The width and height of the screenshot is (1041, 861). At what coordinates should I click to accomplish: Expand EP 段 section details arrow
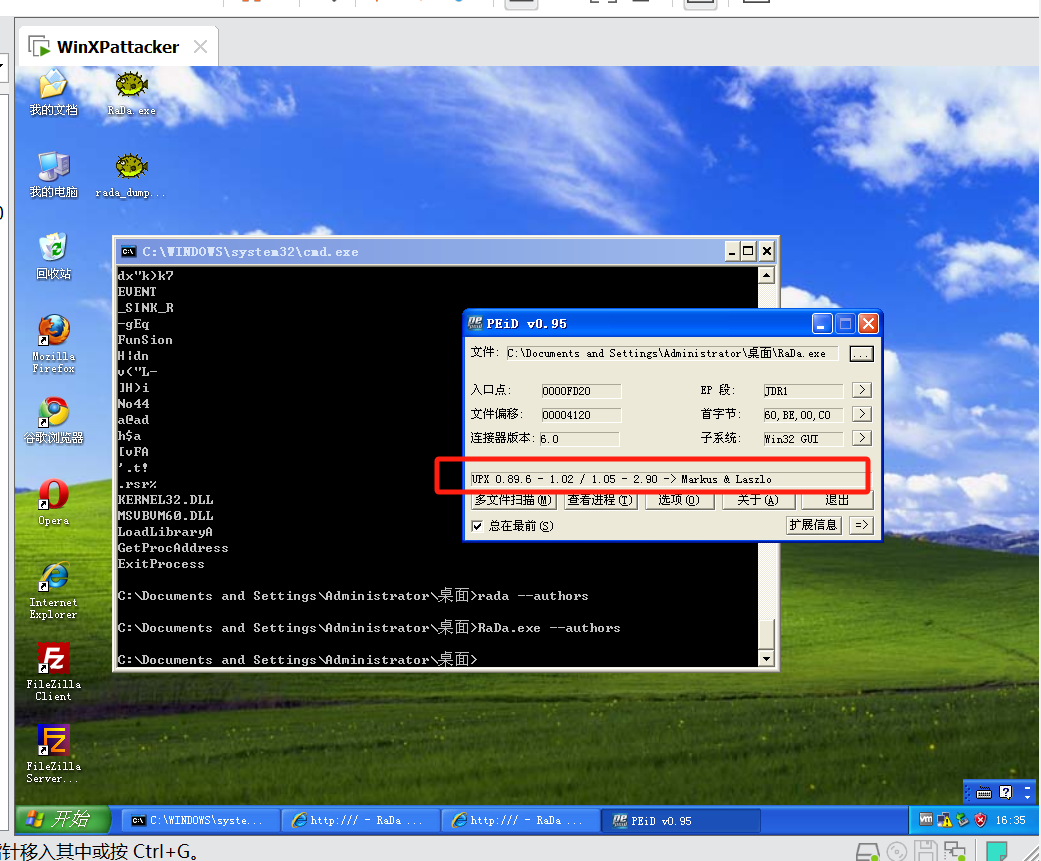[862, 390]
